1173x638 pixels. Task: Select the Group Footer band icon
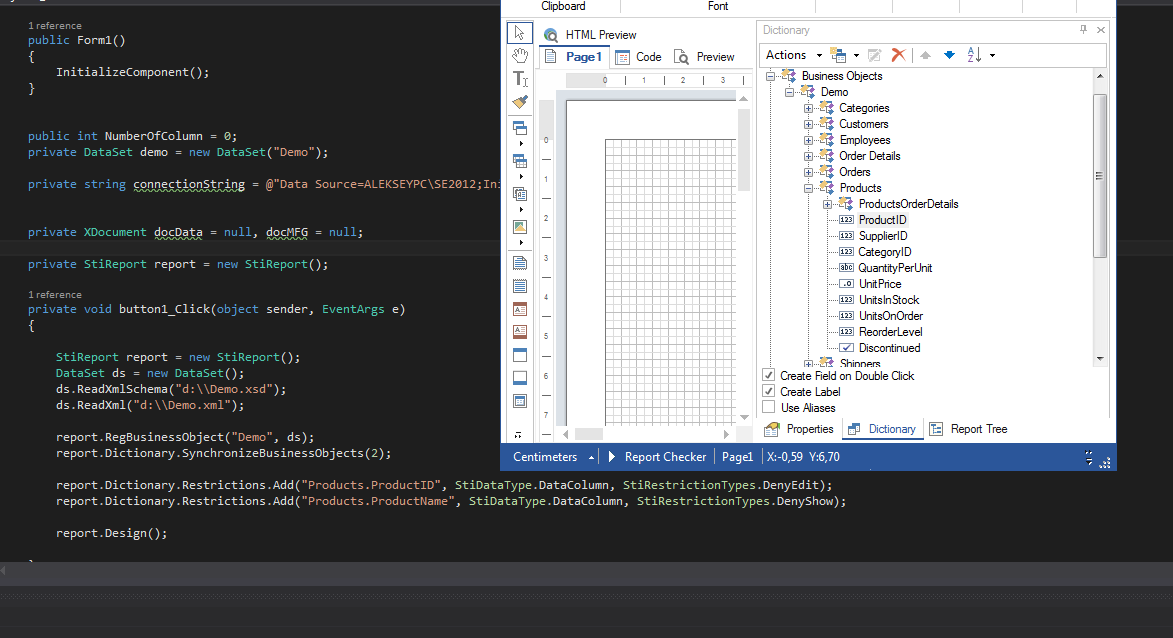(x=519, y=378)
